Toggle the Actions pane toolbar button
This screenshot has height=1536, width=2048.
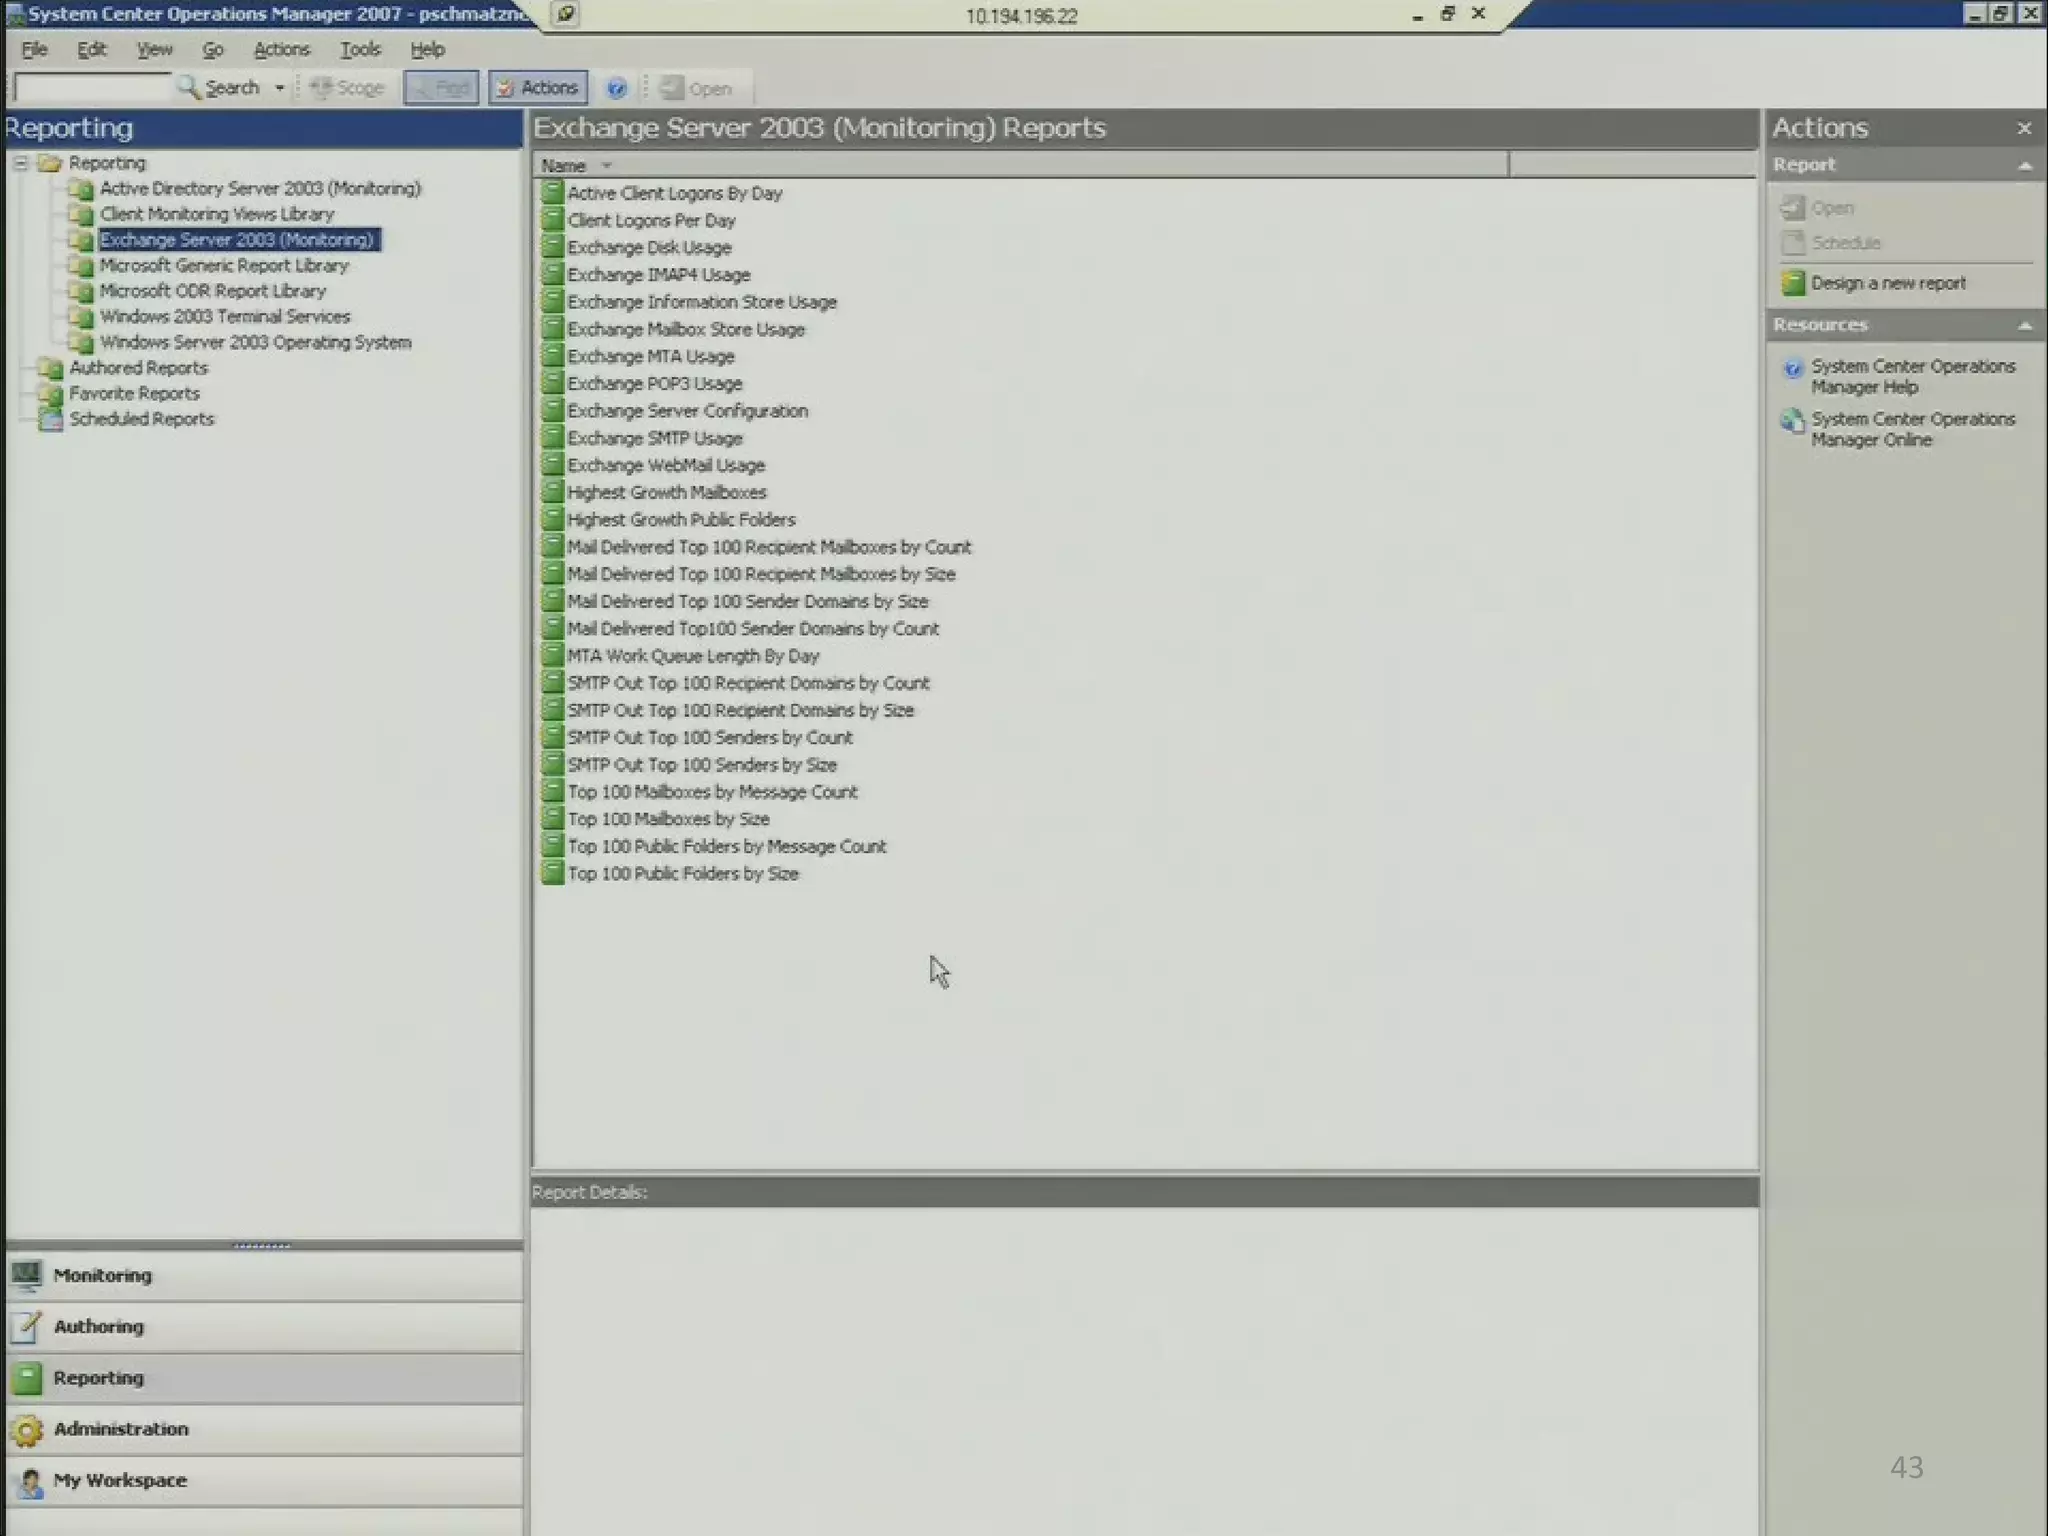point(538,89)
